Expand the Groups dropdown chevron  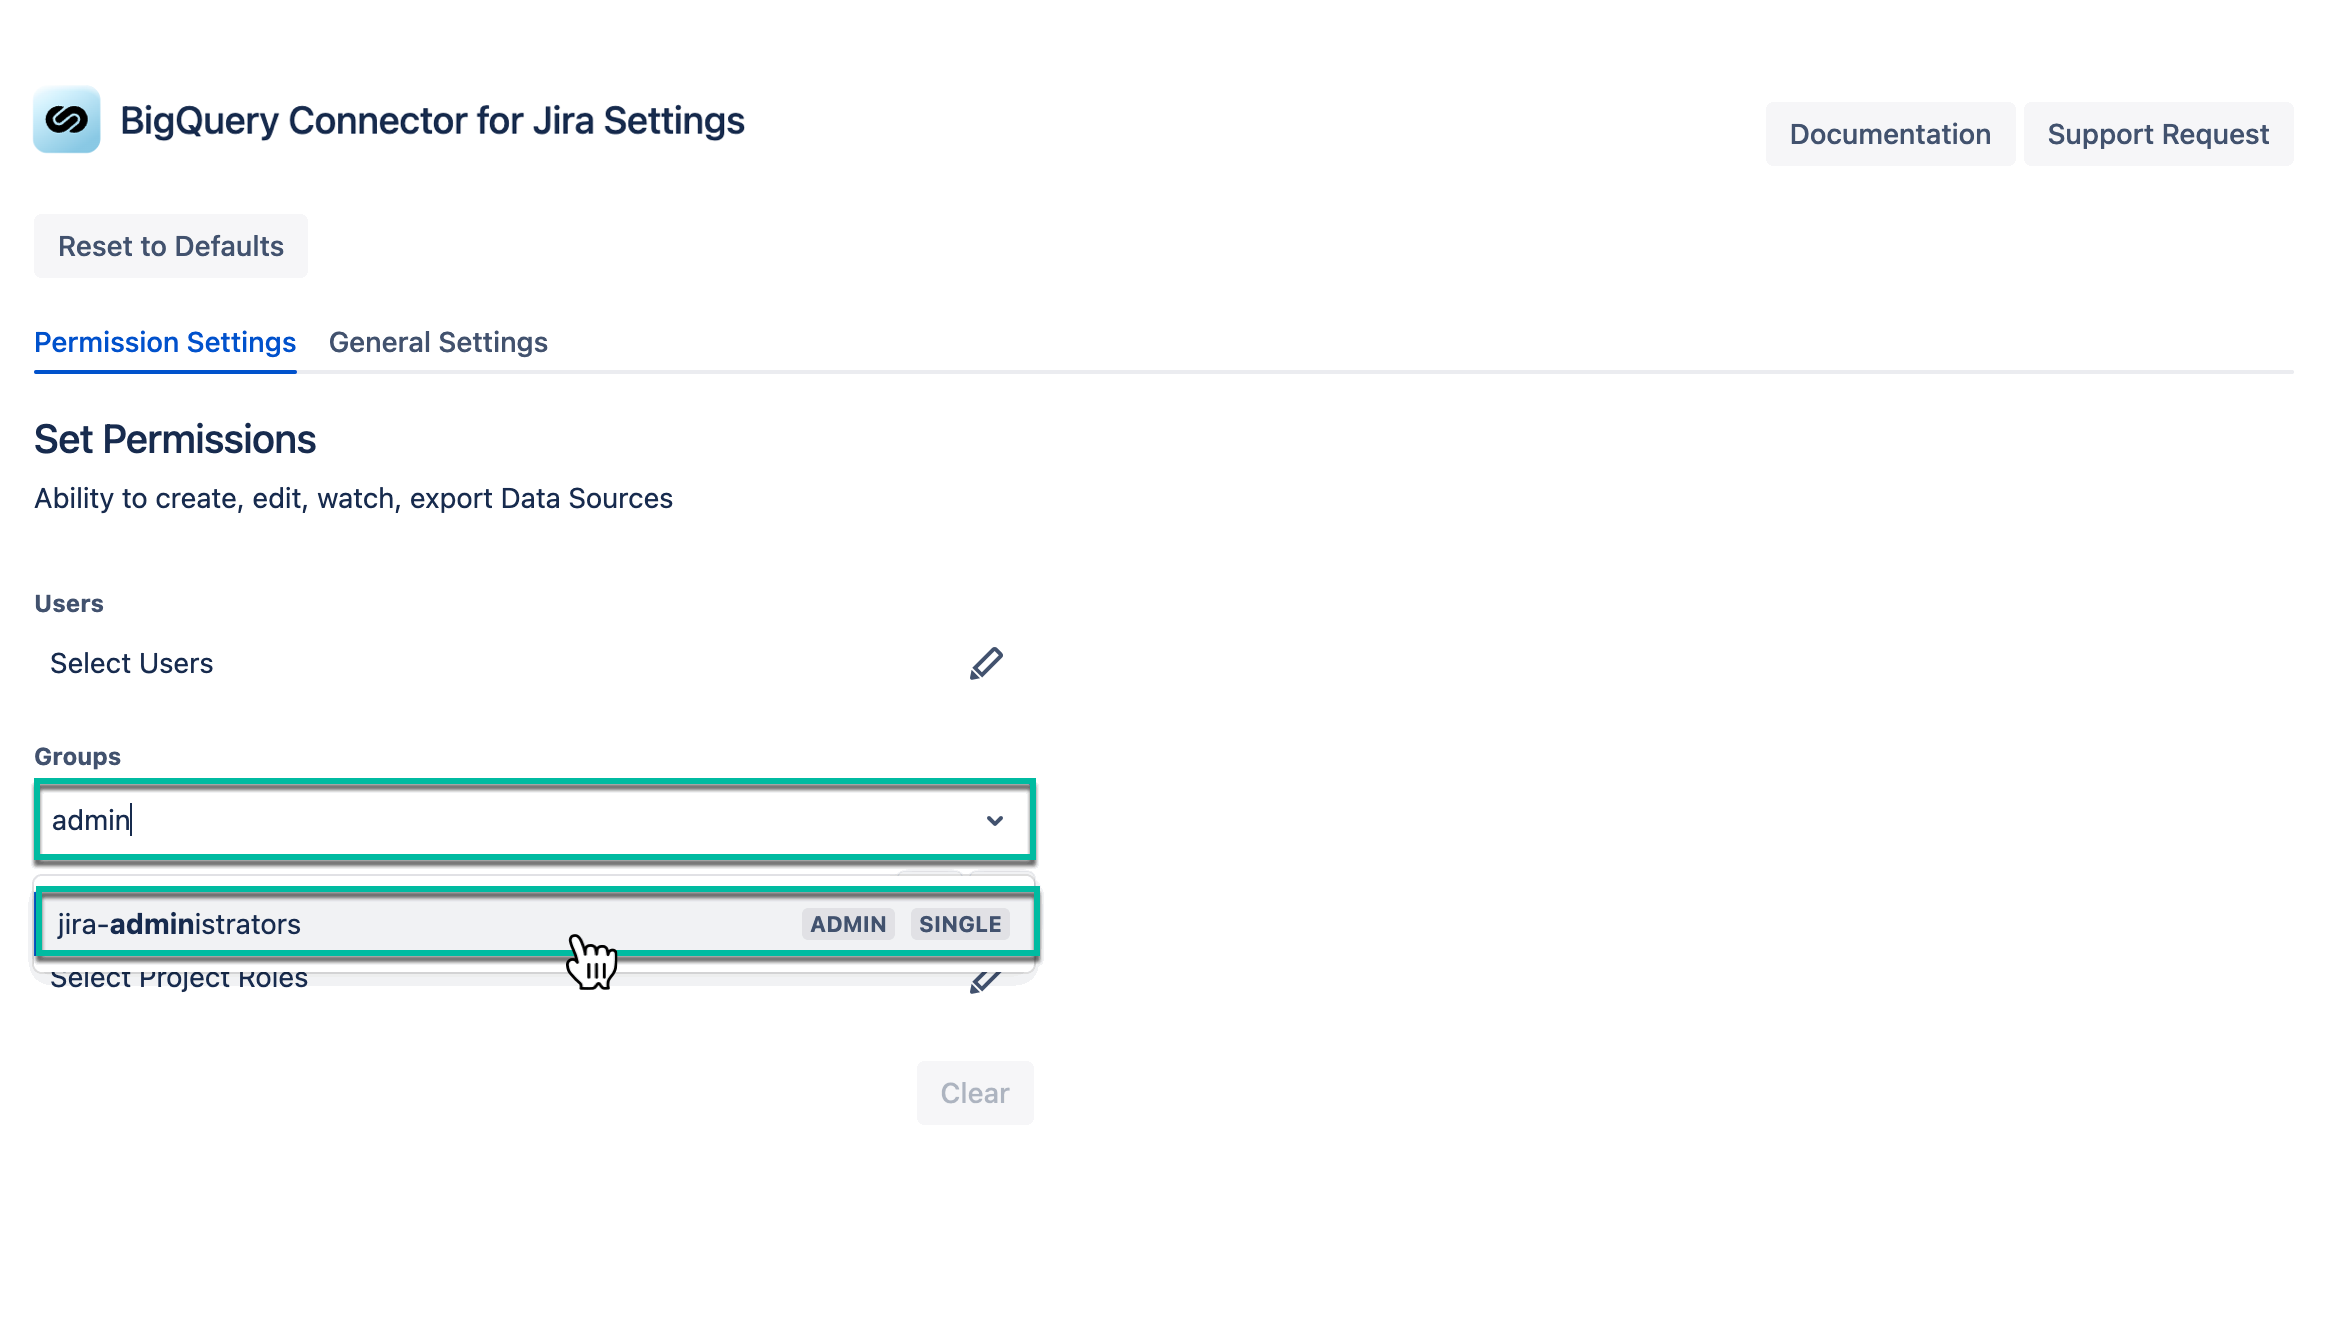[994, 821]
